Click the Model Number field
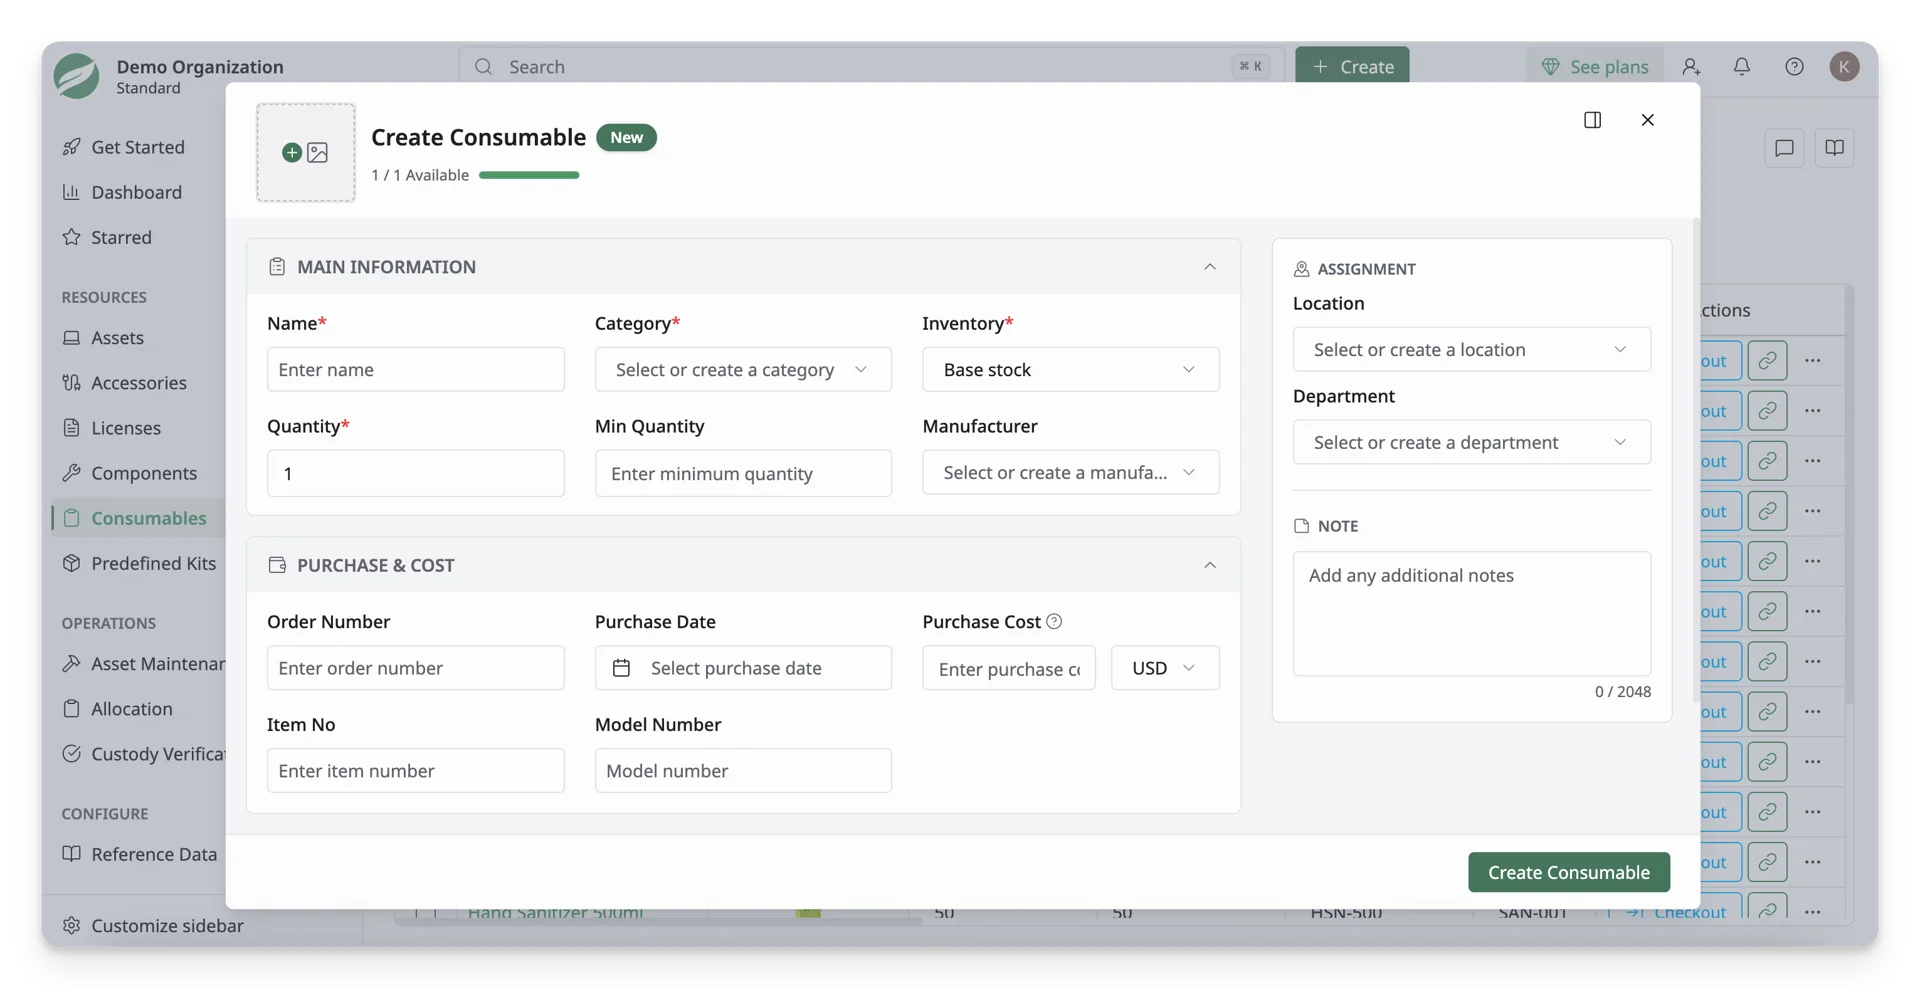This screenshot has height=988, width=1920. pyautogui.click(x=742, y=771)
